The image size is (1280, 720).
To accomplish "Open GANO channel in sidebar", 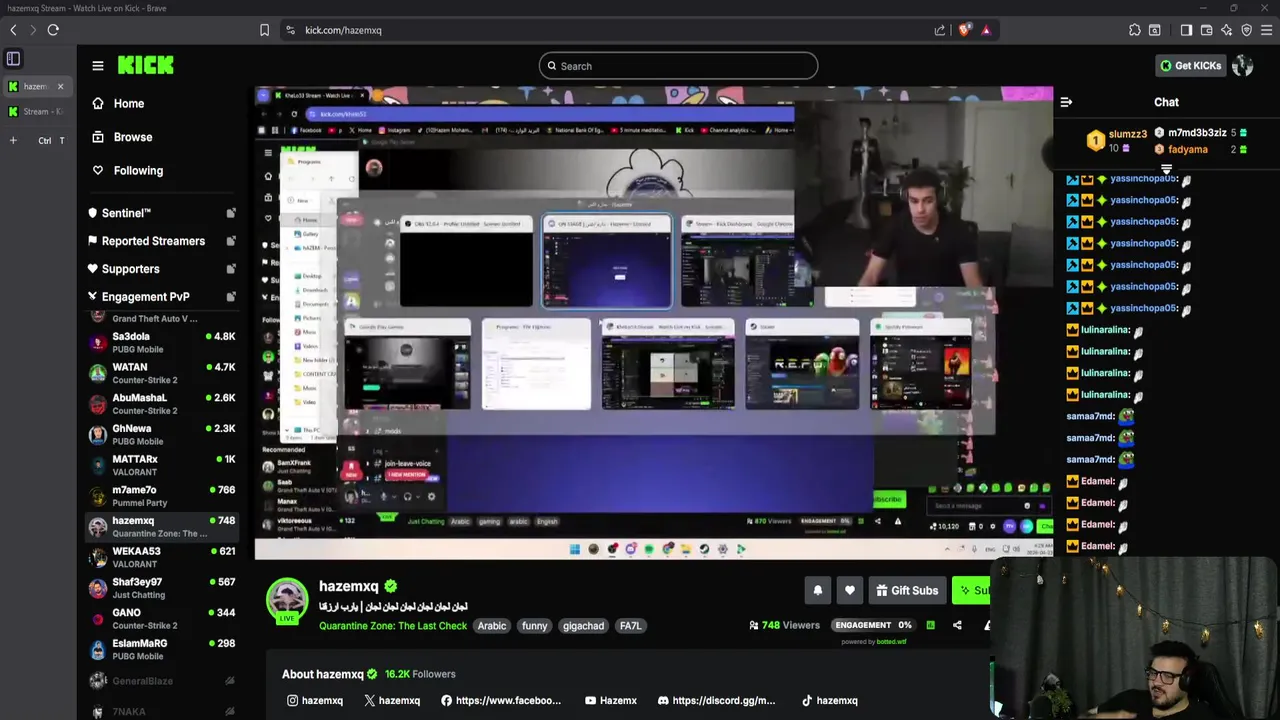I will [162, 619].
